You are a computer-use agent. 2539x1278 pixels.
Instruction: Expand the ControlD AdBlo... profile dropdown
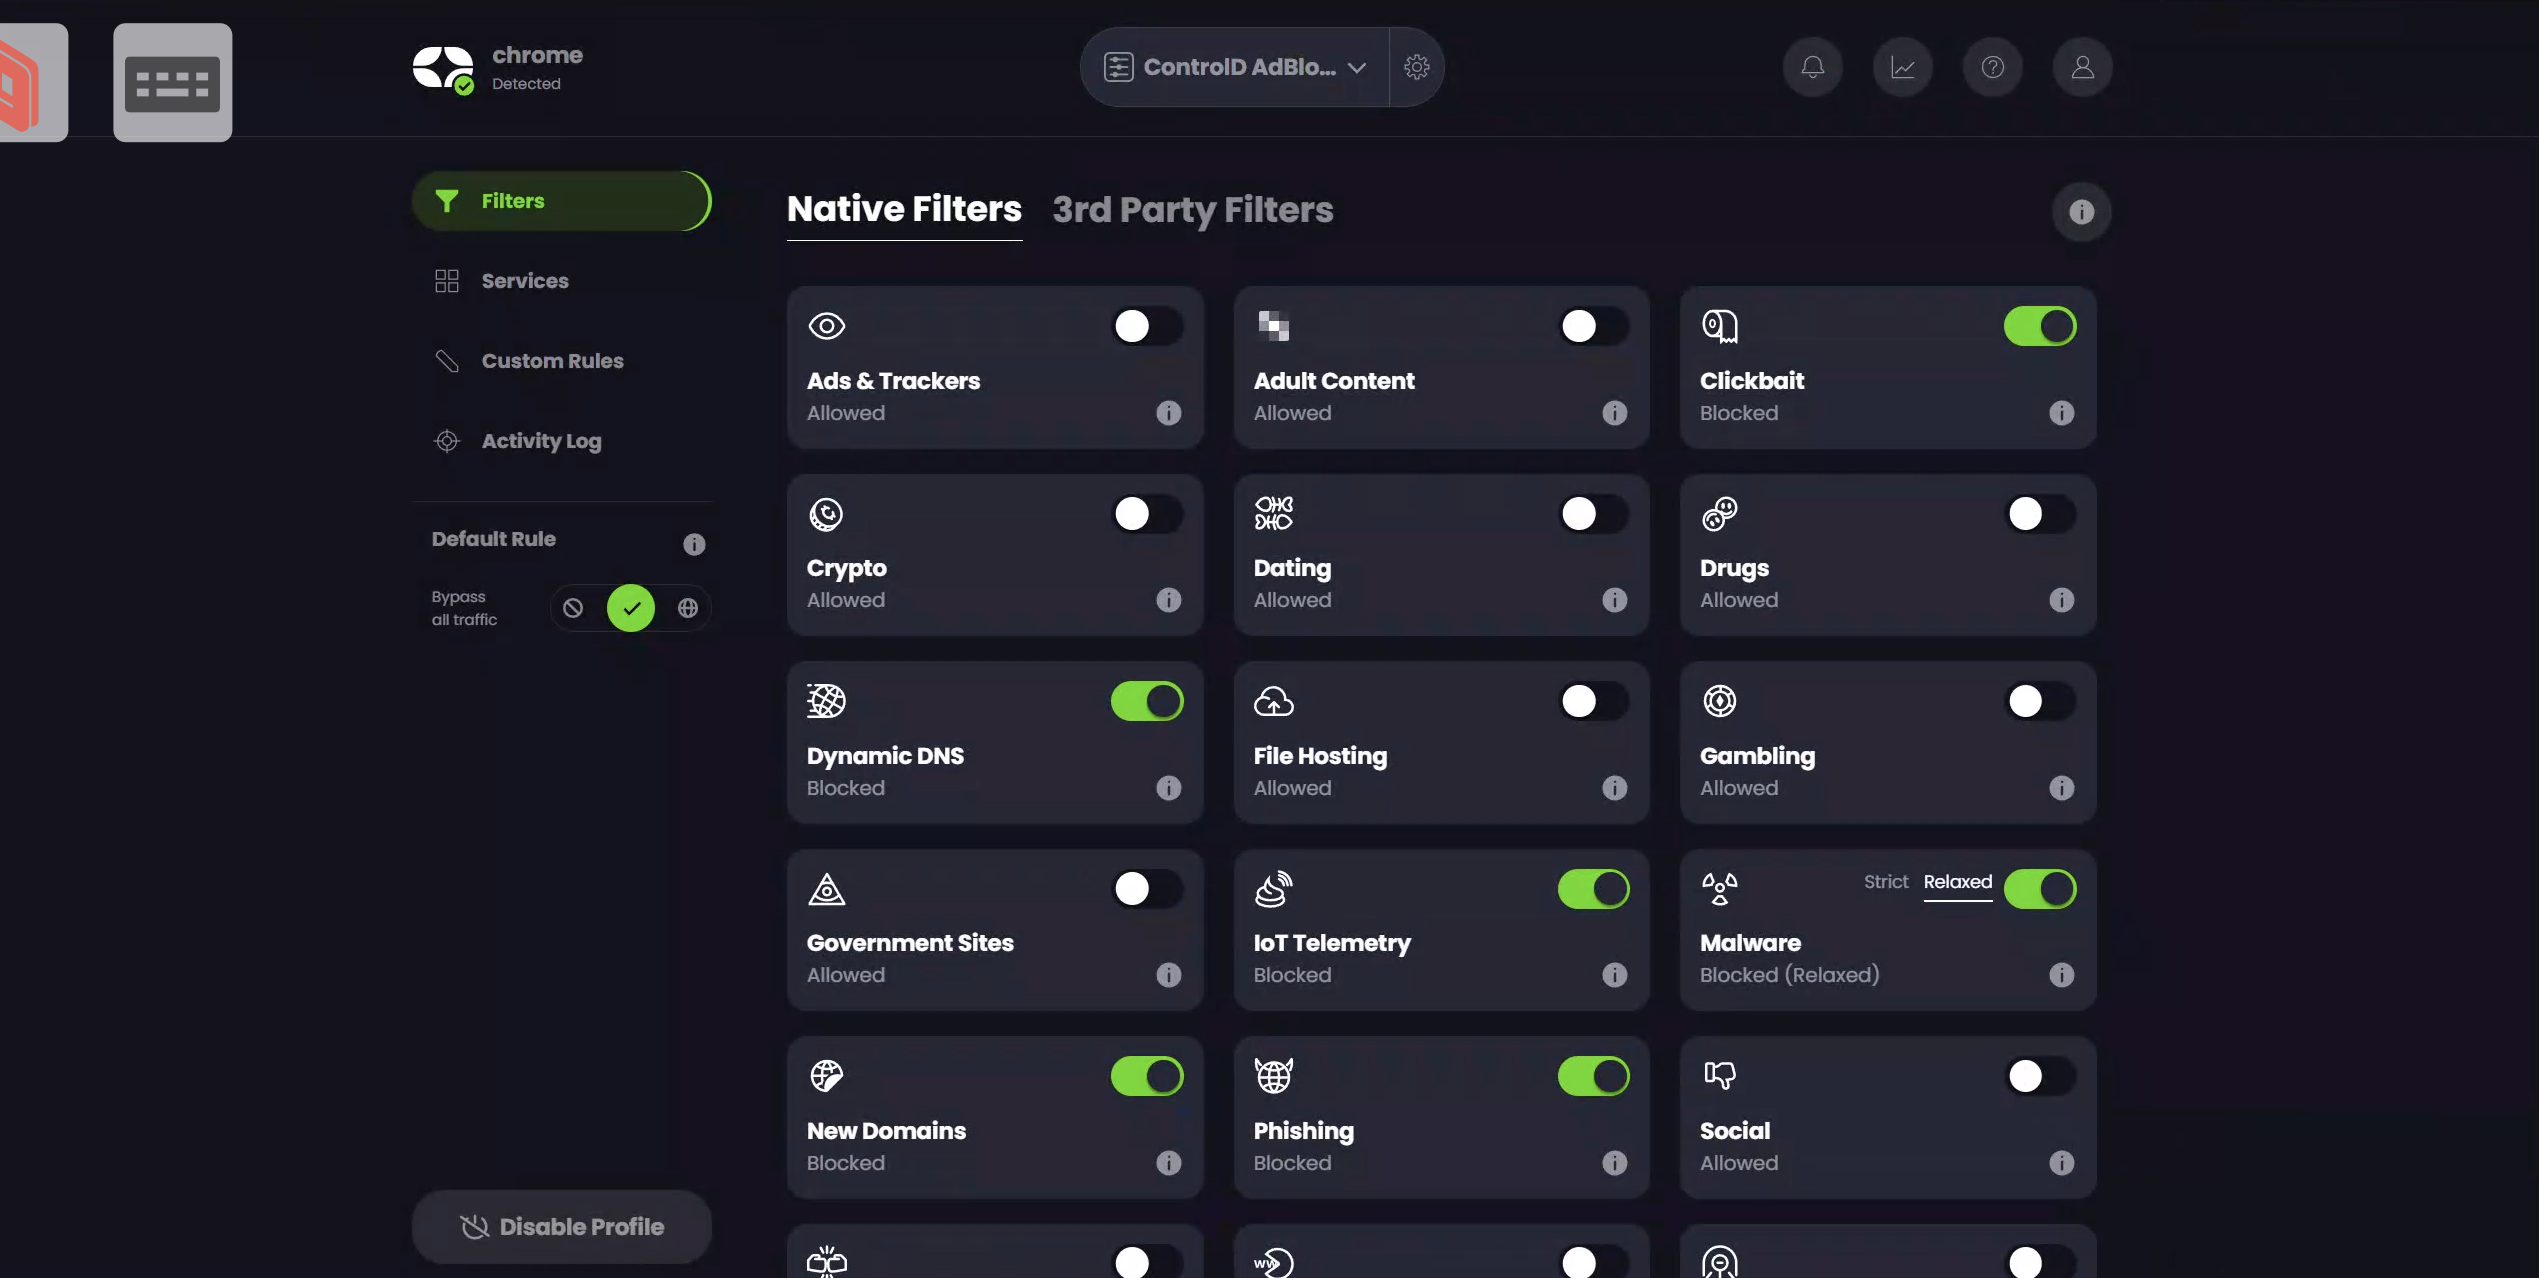coord(1235,67)
